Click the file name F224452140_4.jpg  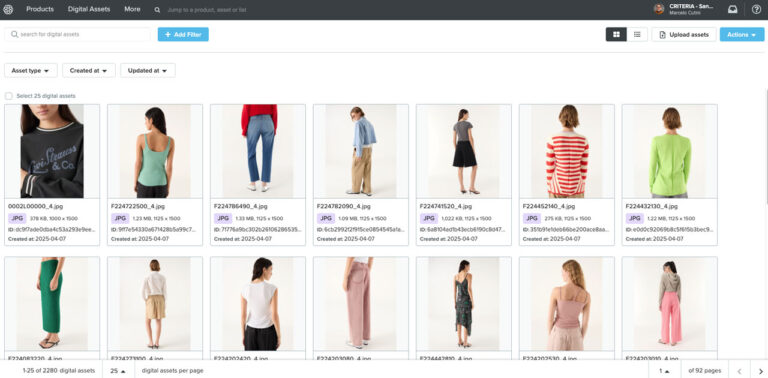[x=549, y=206]
